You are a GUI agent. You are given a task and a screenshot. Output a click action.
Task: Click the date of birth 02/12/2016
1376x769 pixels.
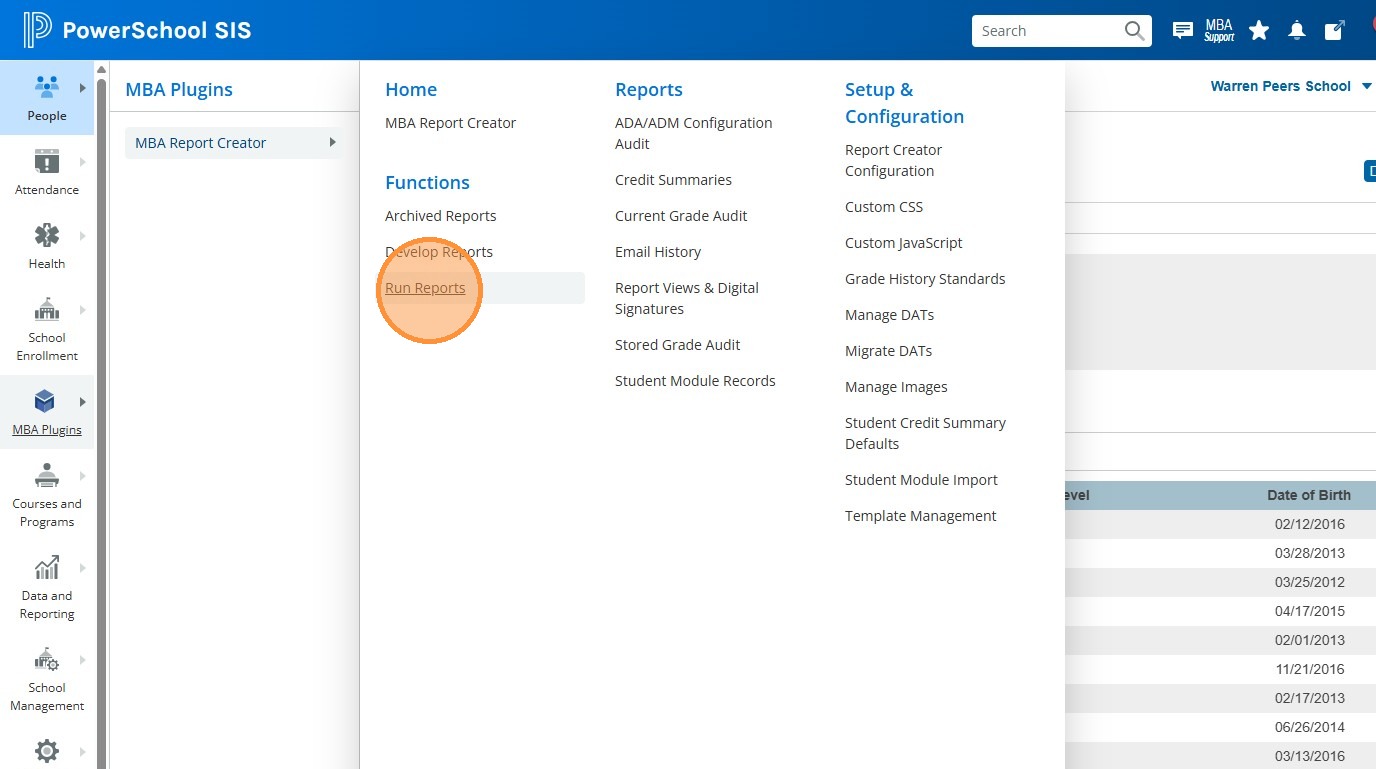click(1309, 524)
